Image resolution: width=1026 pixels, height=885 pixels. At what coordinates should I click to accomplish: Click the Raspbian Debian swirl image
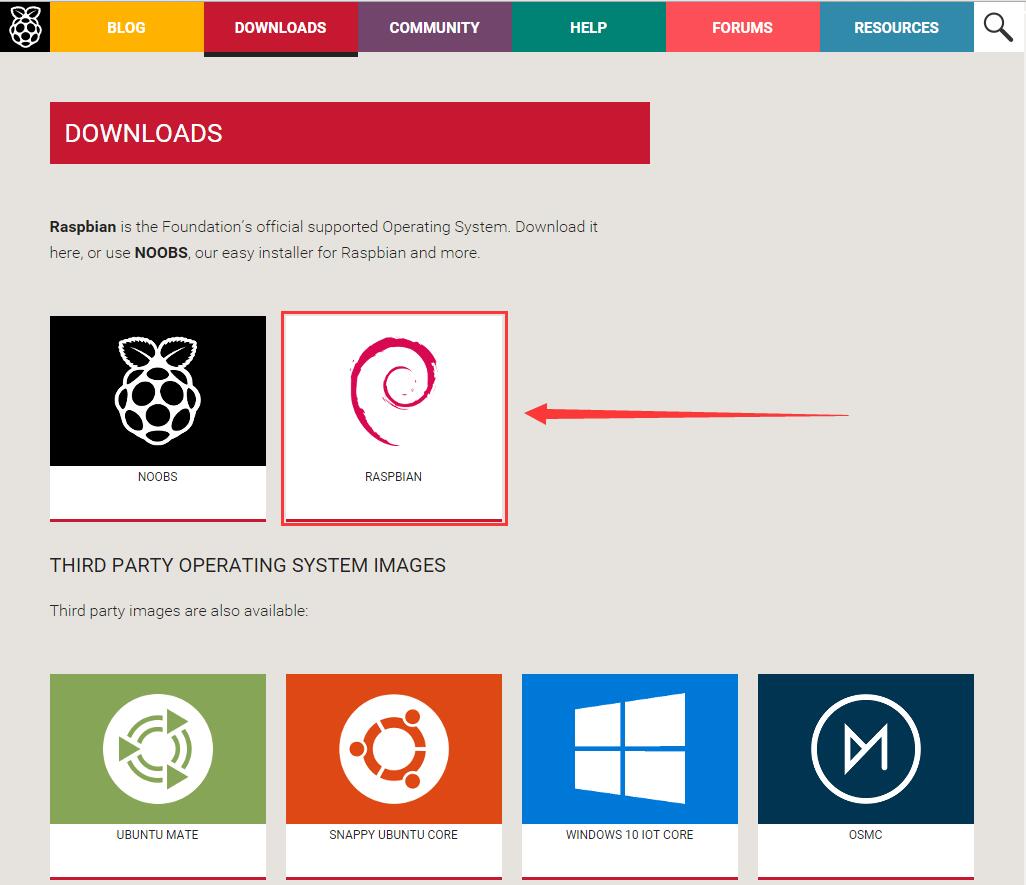click(x=394, y=390)
